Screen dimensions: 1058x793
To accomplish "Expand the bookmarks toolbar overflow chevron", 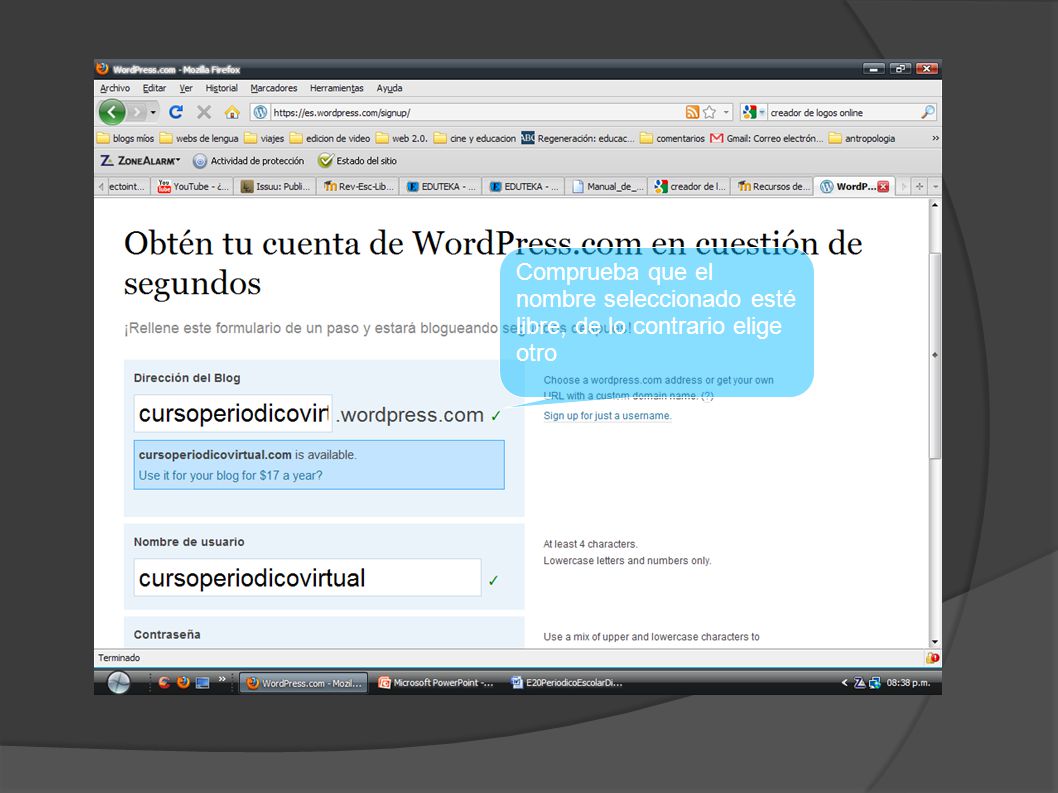I will (x=935, y=138).
